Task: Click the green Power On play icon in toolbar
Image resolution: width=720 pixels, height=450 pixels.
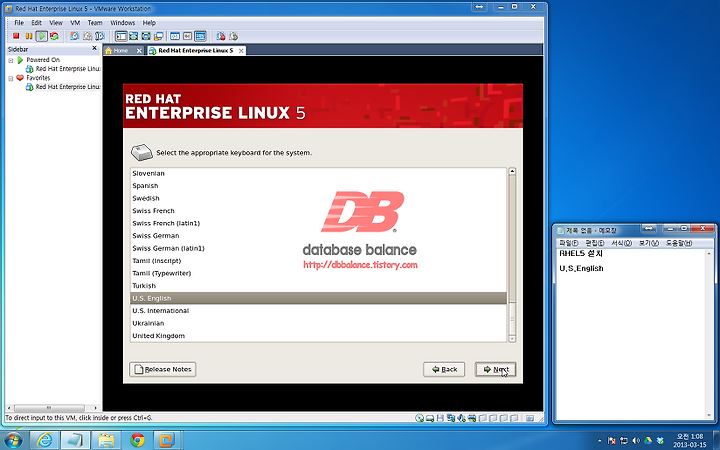Action: pyautogui.click(x=42, y=36)
